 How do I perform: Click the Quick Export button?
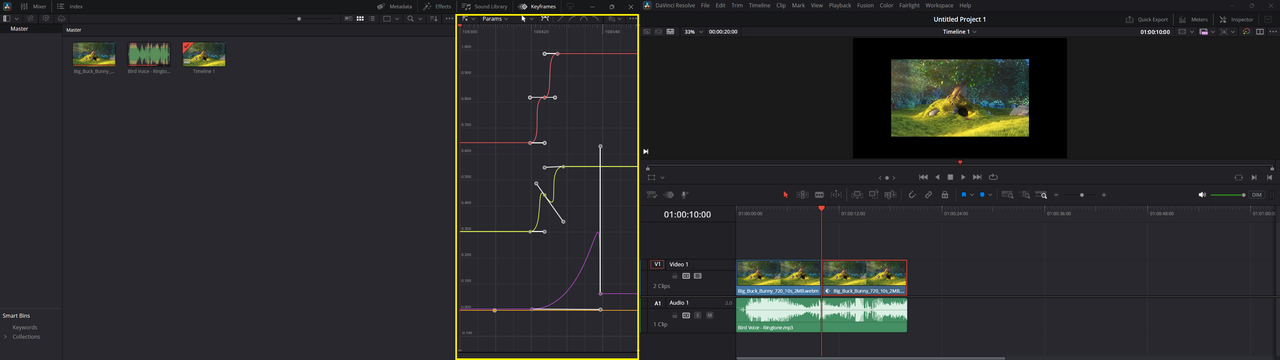point(1146,19)
